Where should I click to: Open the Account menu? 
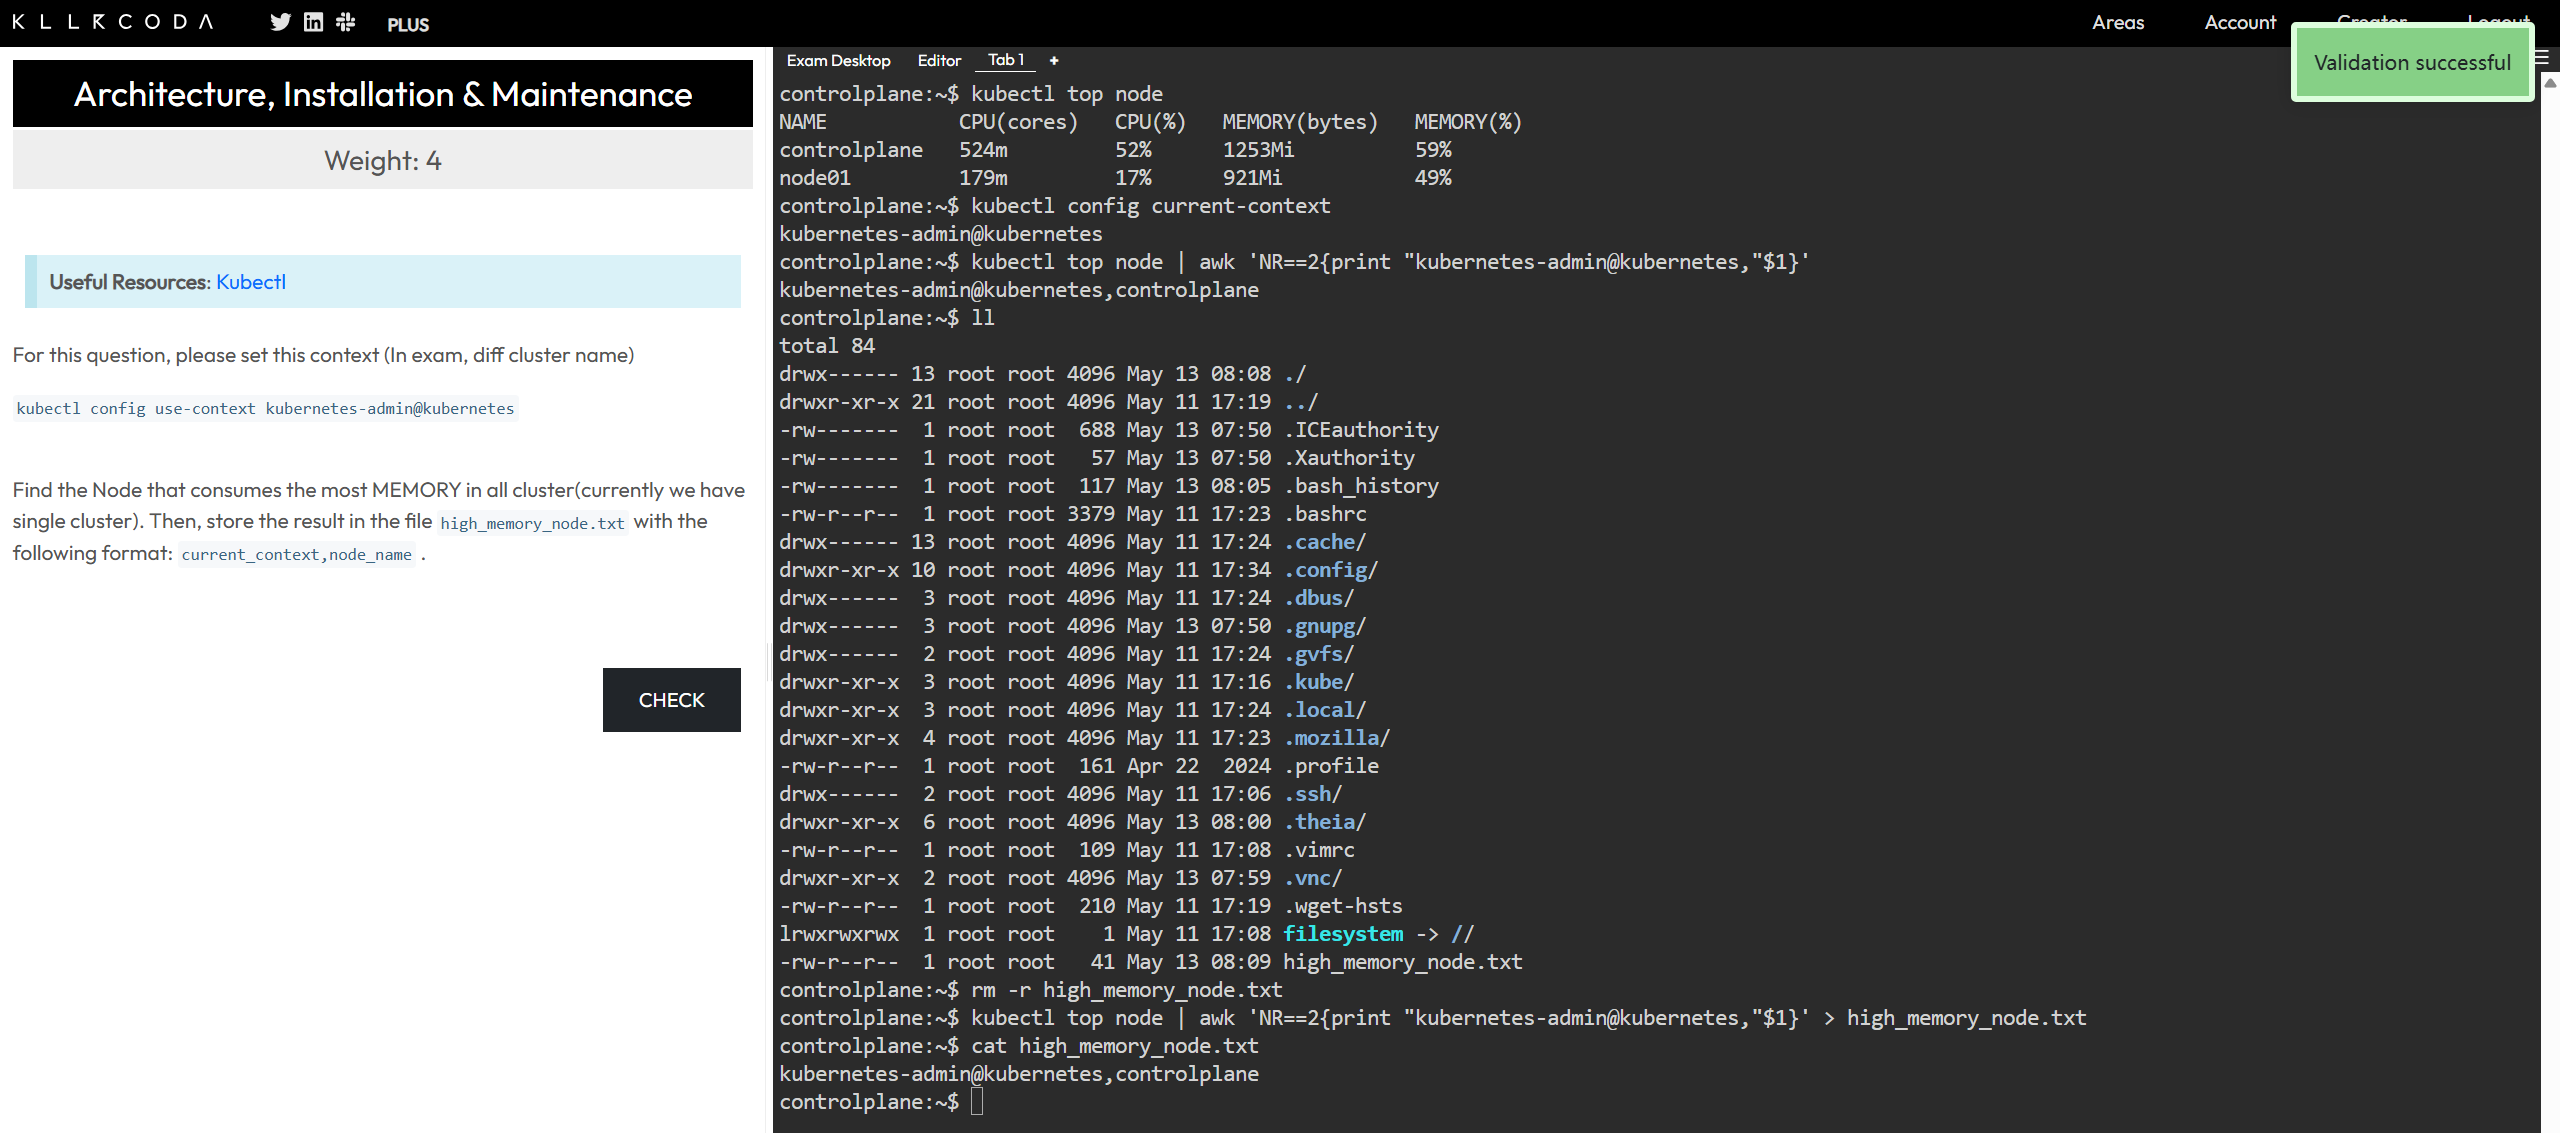[x=2240, y=22]
